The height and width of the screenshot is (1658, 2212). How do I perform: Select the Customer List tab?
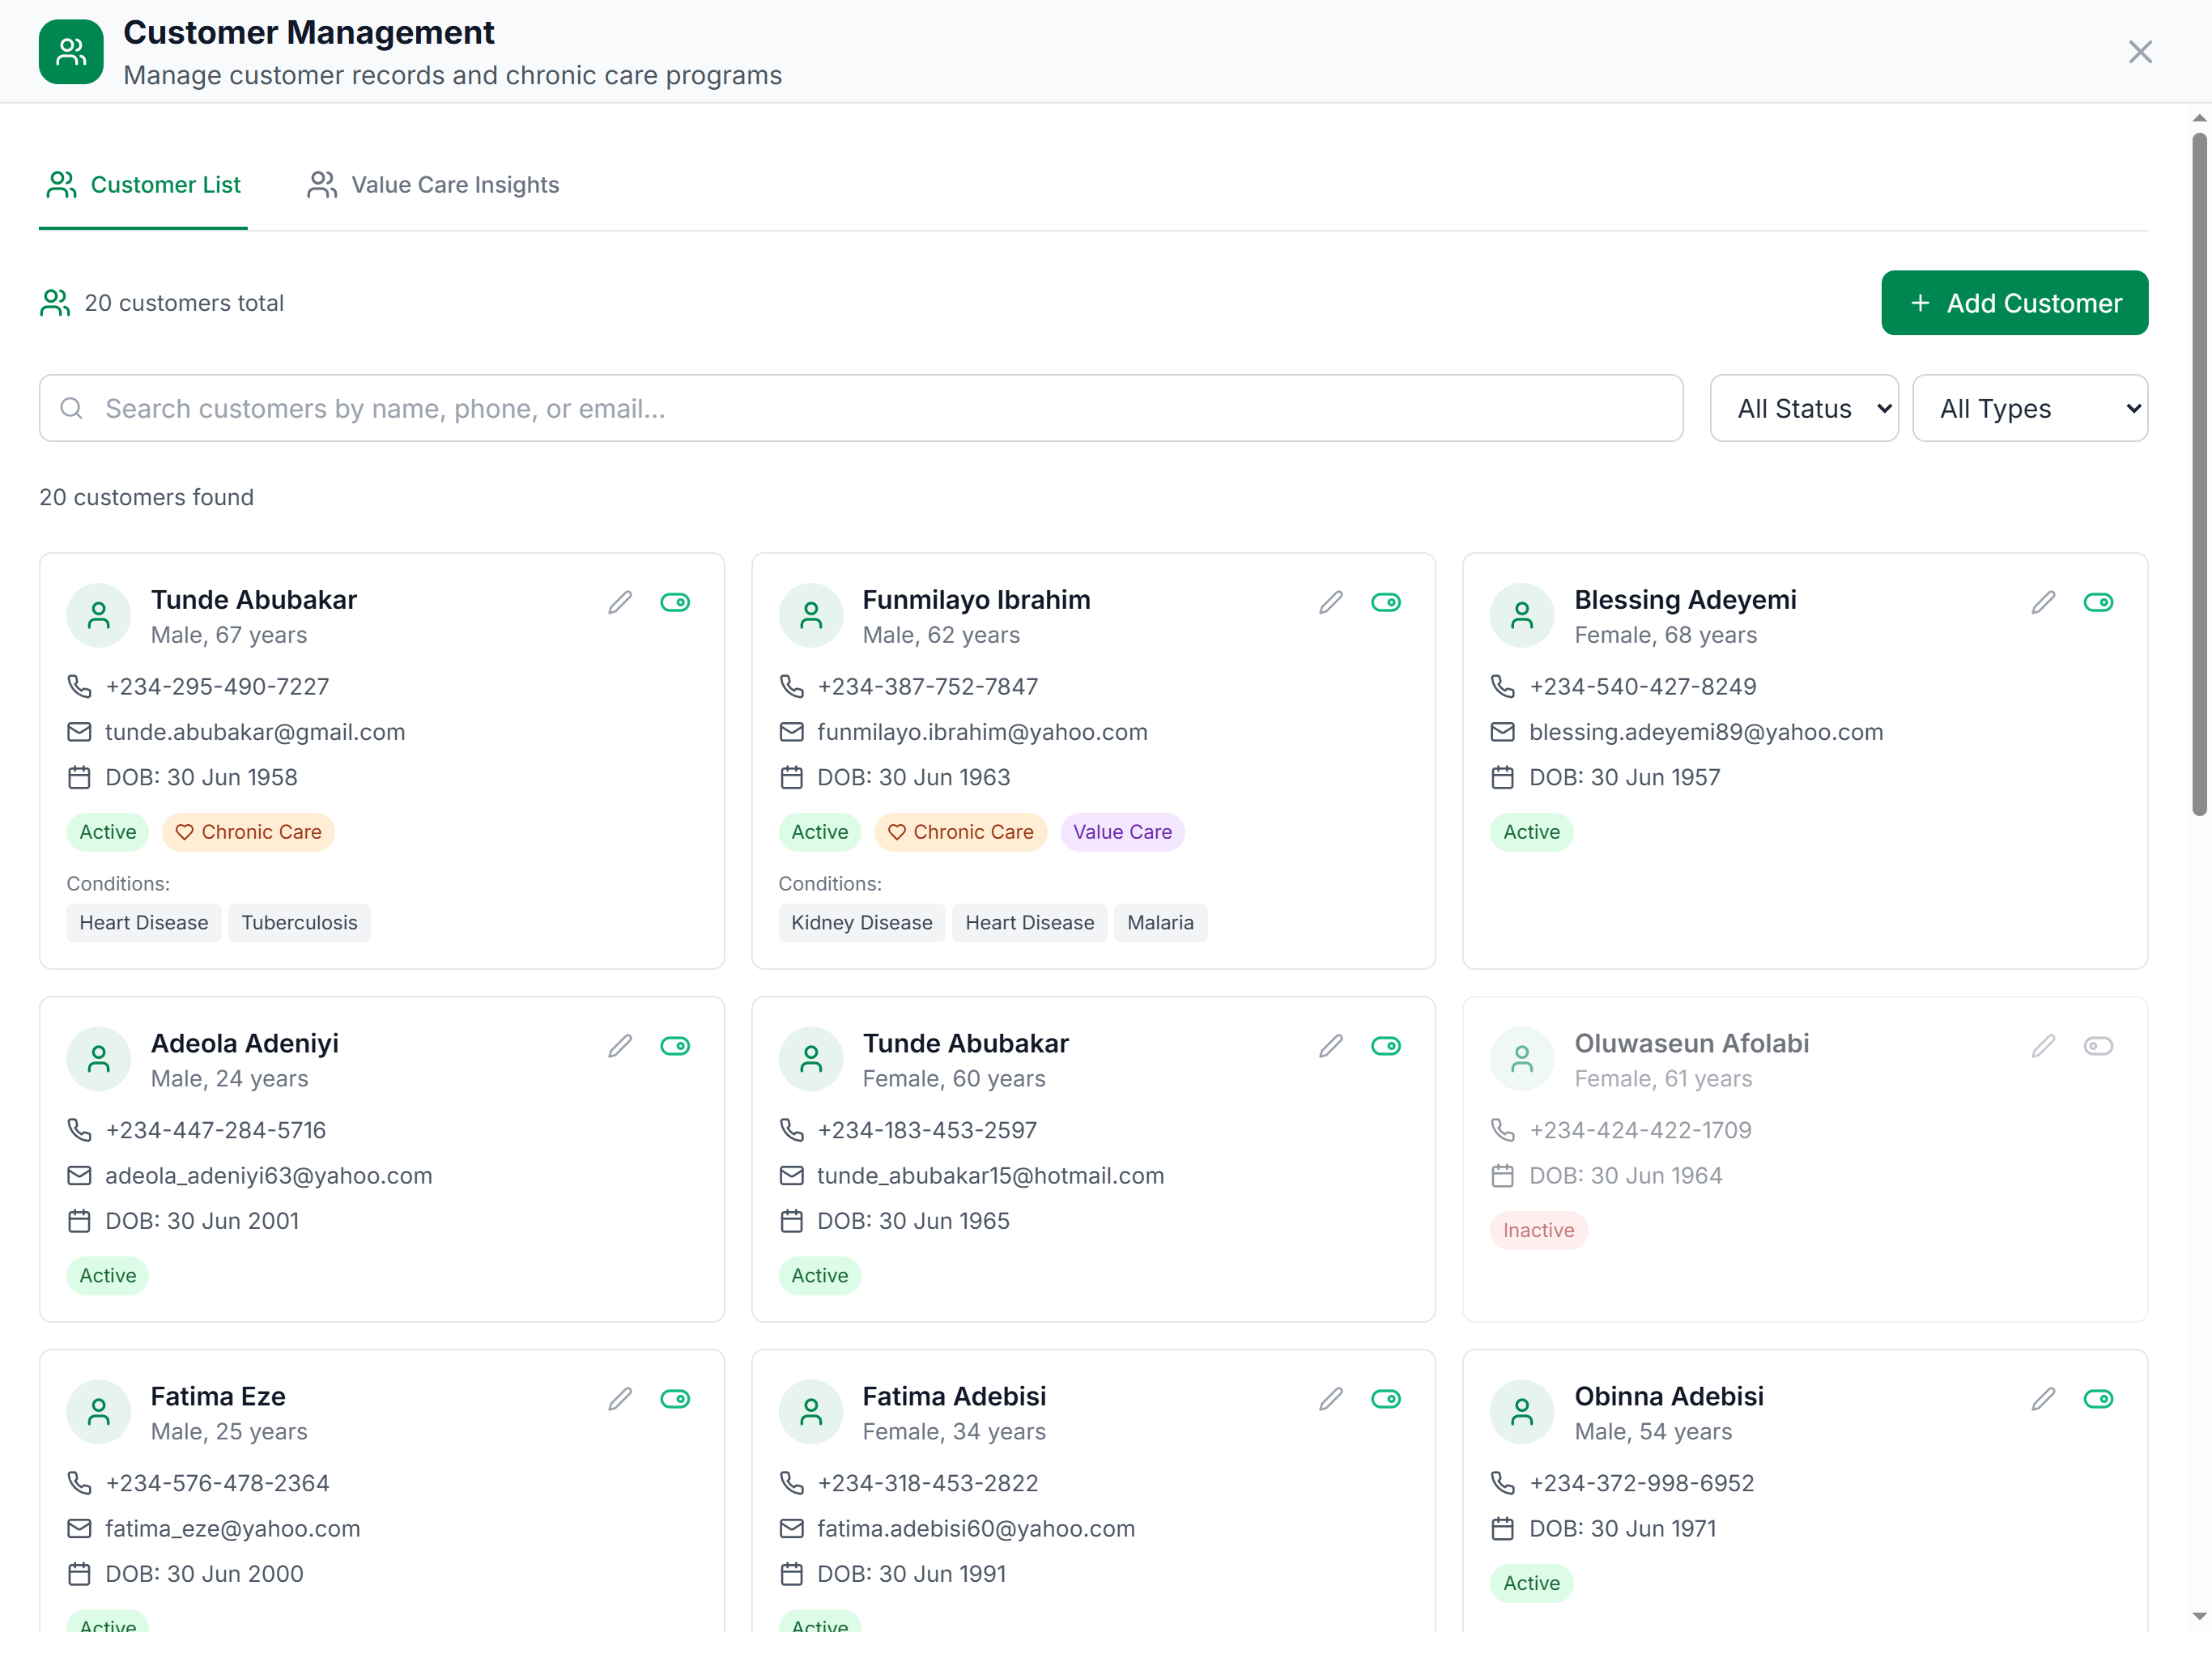pos(143,185)
